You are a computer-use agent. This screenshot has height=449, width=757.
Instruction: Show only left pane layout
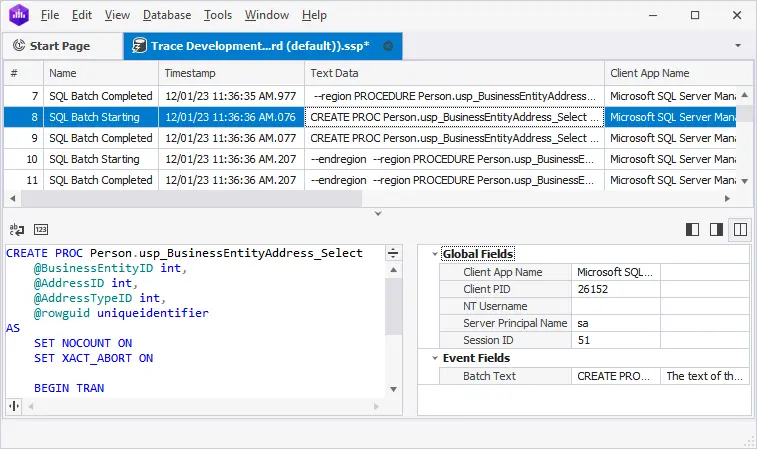pyautogui.click(x=692, y=229)
